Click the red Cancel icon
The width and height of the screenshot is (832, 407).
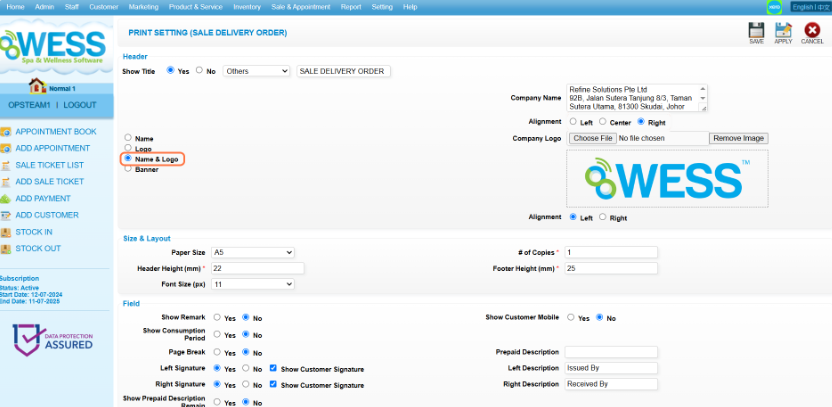[x=812, y=30]
